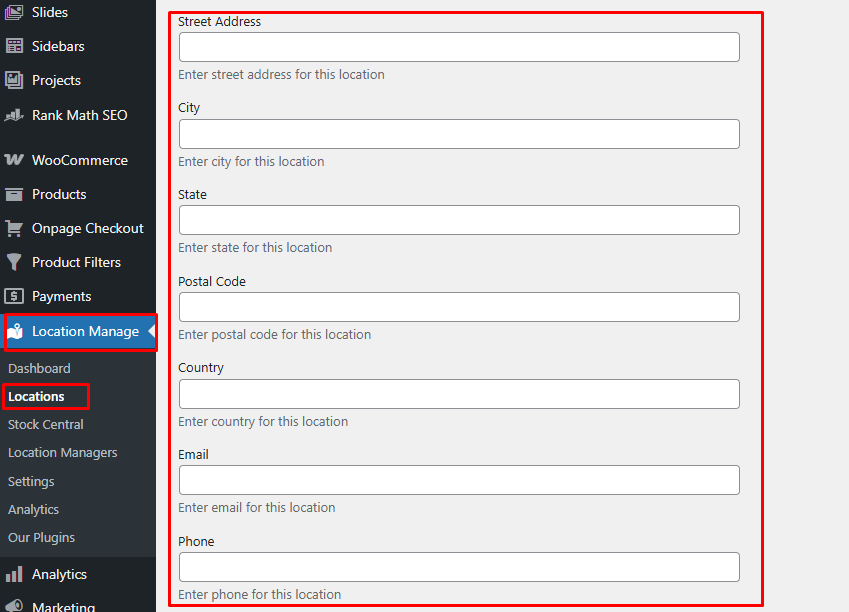Click the Slides menu icon
This screenshot has width=849, height=612.
14,12
